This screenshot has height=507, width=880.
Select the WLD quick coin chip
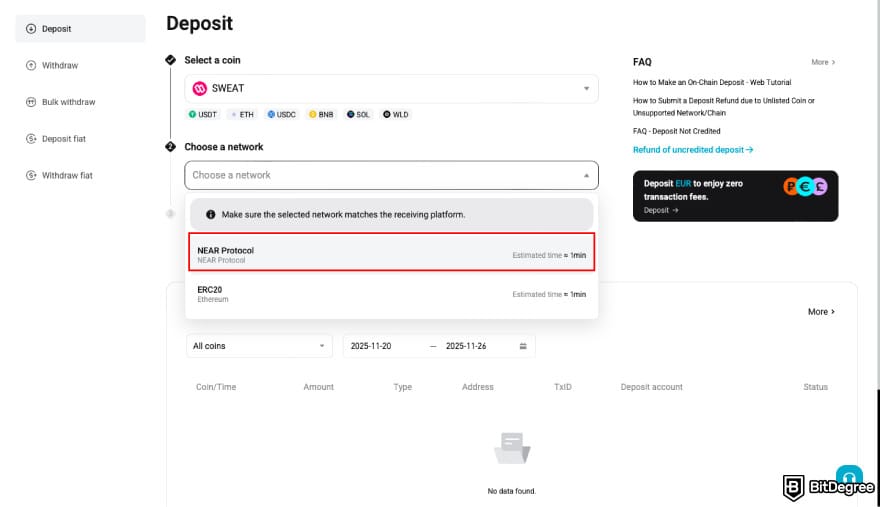click(396, 115)
